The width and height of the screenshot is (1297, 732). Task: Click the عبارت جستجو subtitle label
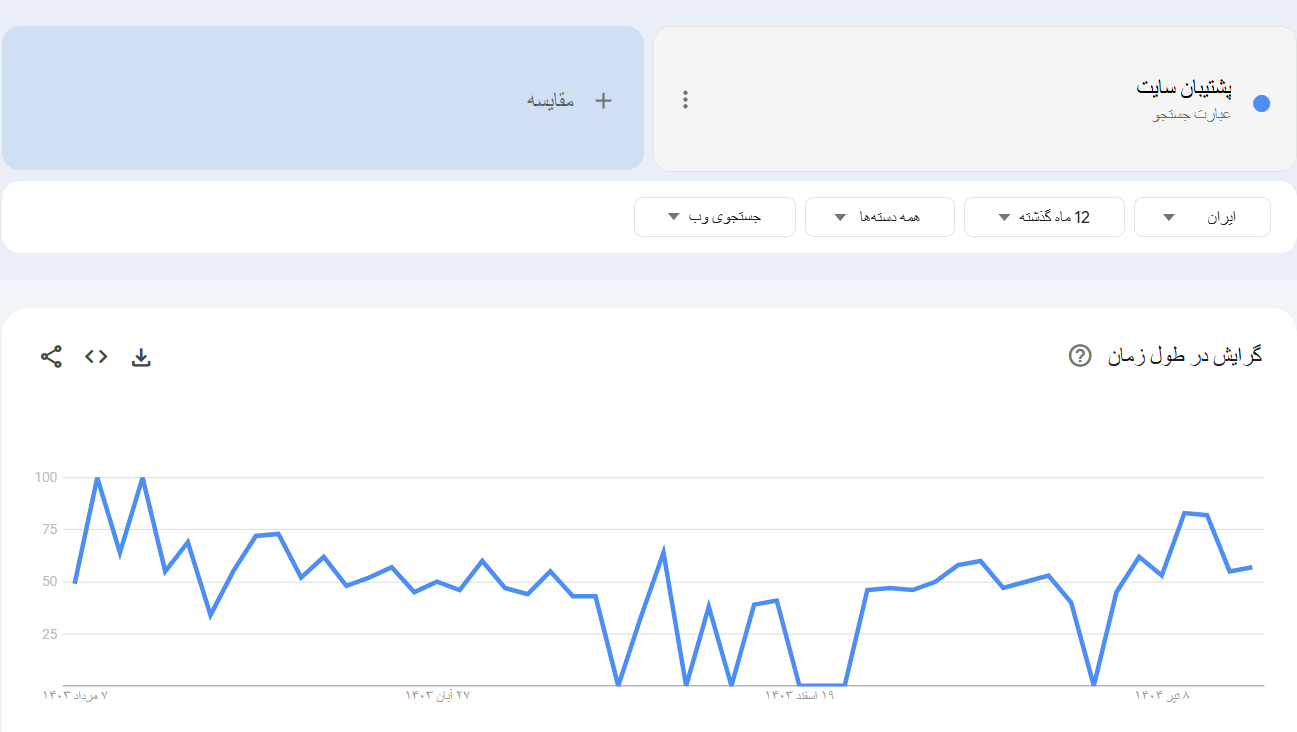(1192, 114)
